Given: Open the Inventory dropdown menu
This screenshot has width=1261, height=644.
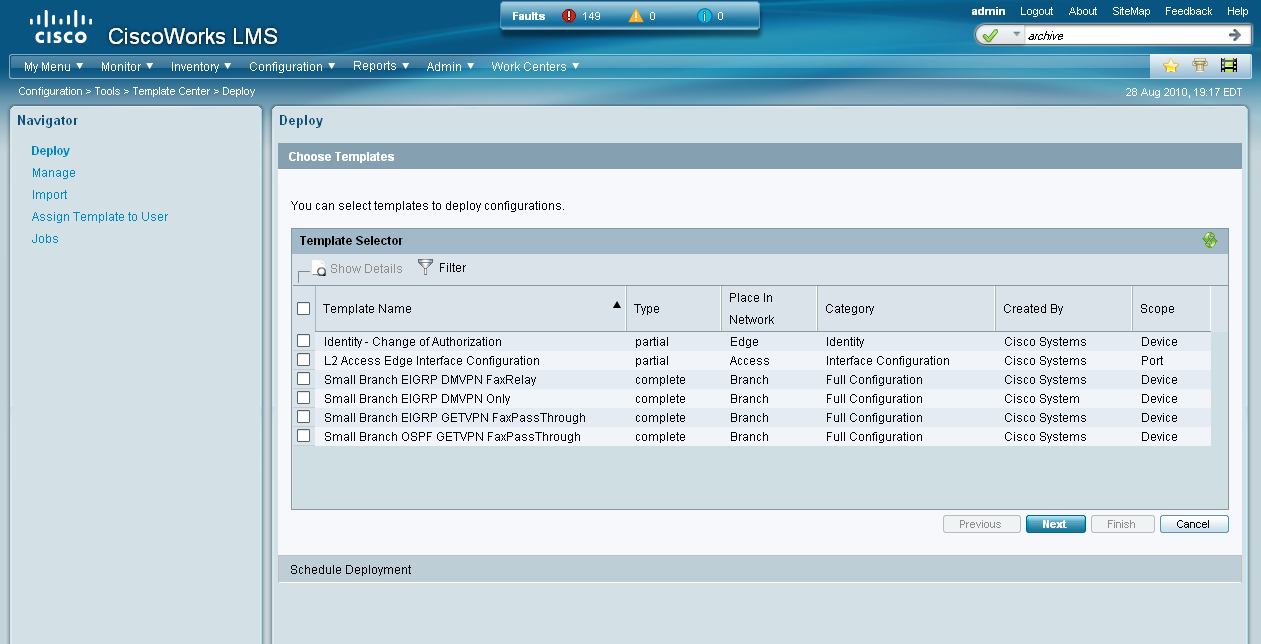Looking at the screenshot, I should pos(201,67).
